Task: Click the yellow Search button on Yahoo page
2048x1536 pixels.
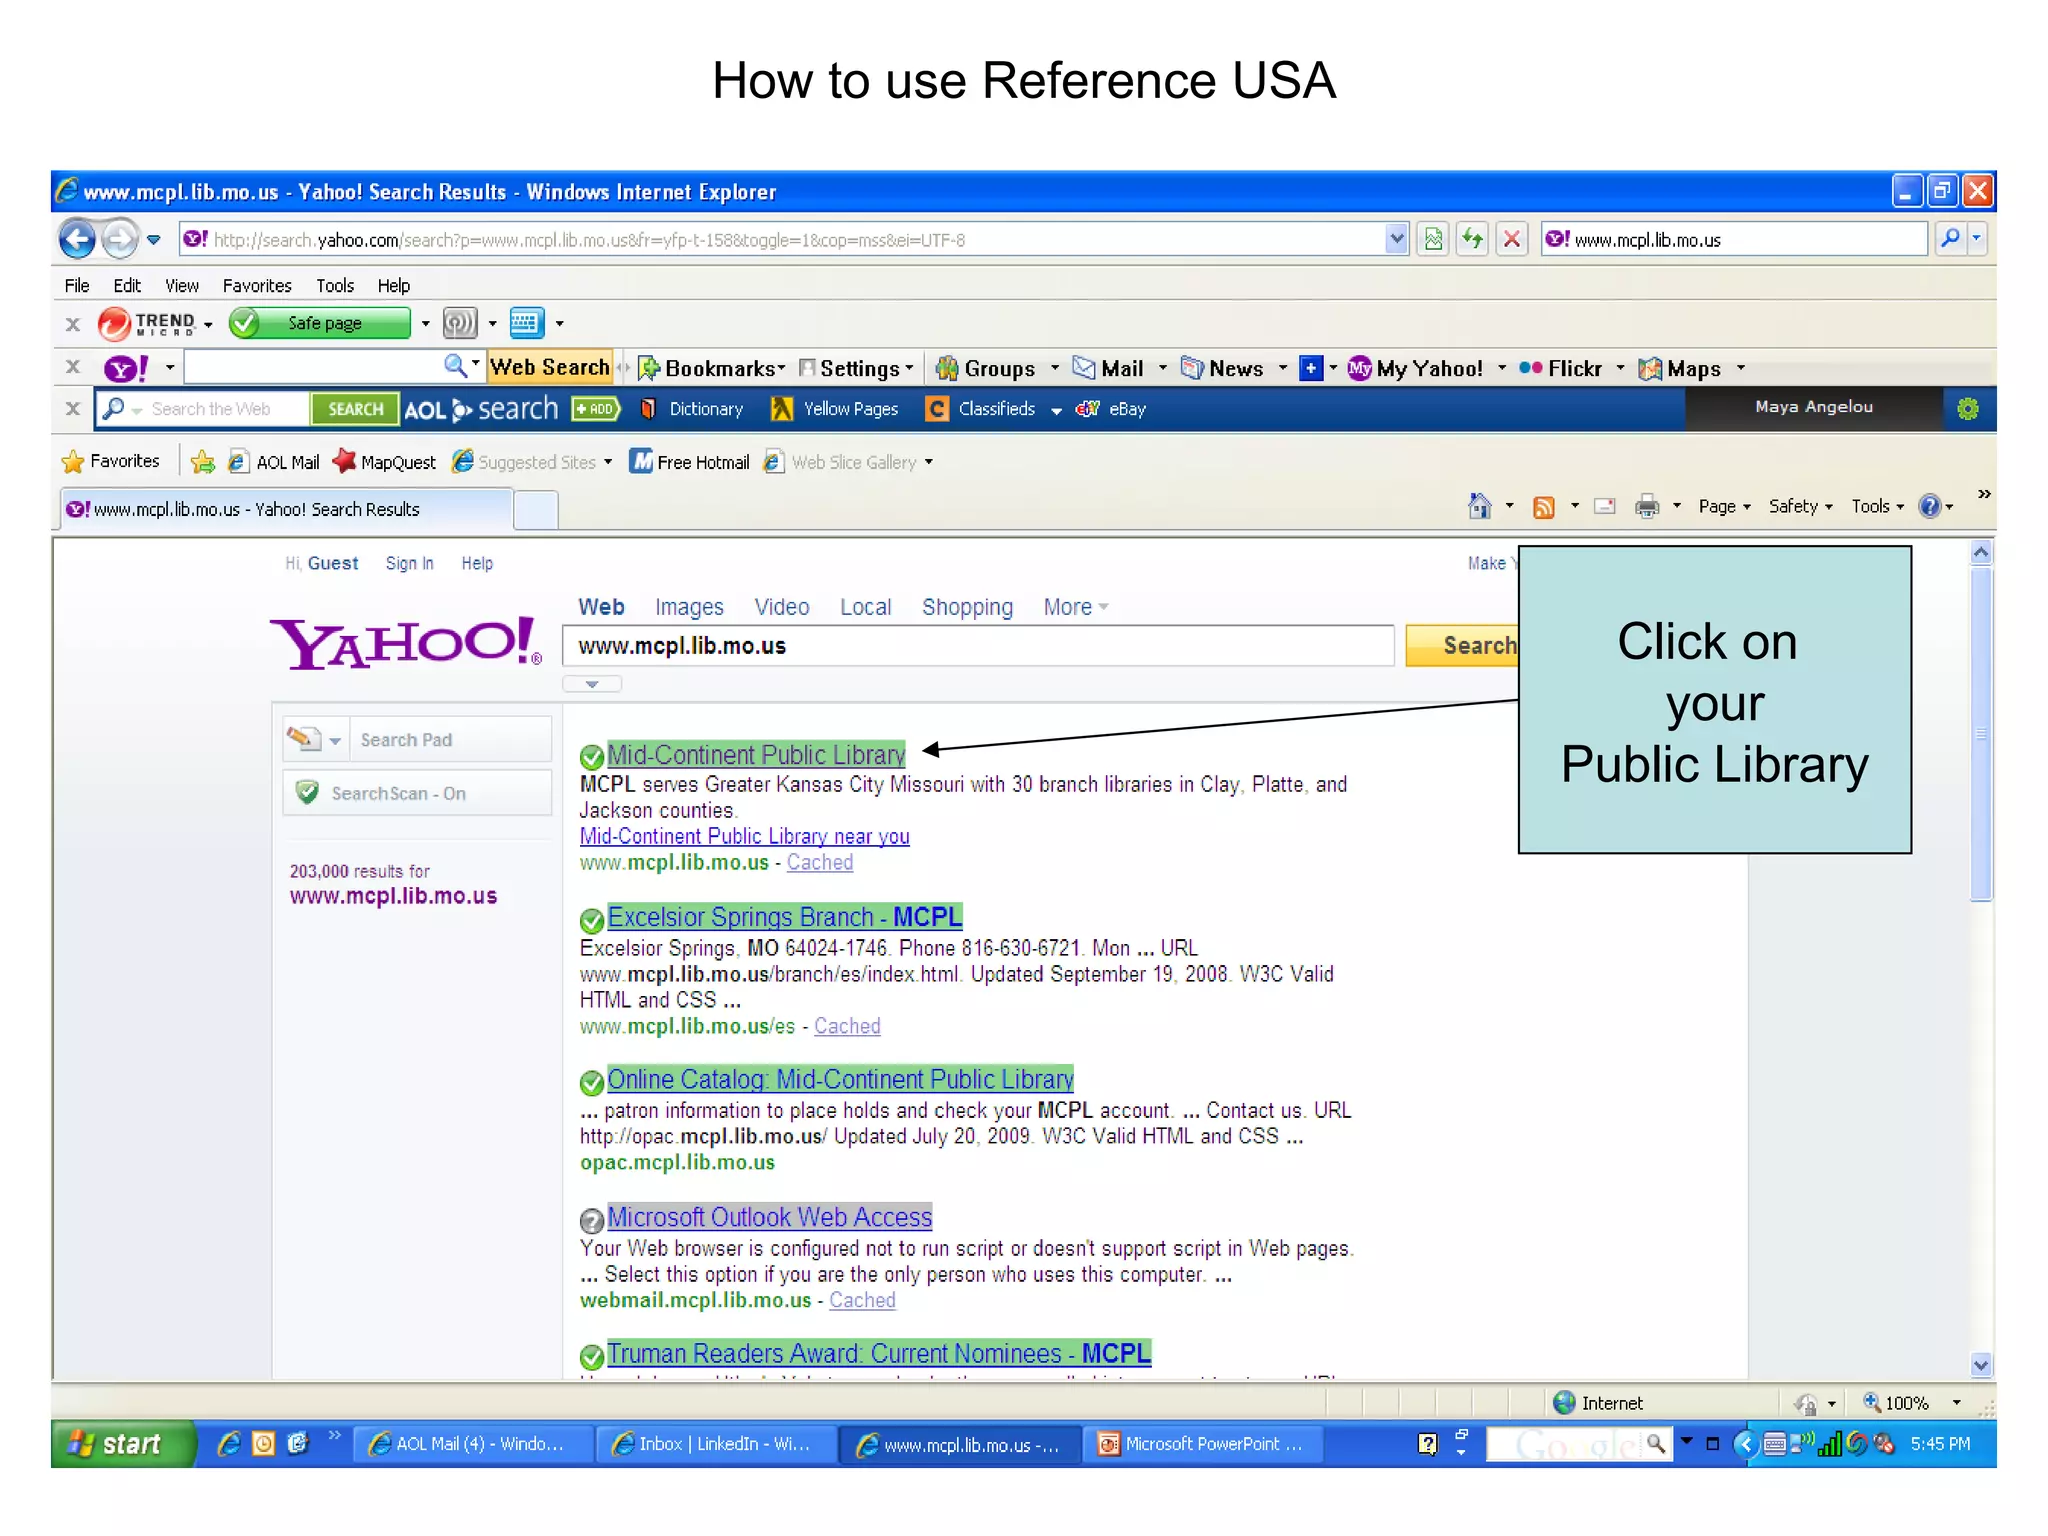Action: tap(1462, 645)
